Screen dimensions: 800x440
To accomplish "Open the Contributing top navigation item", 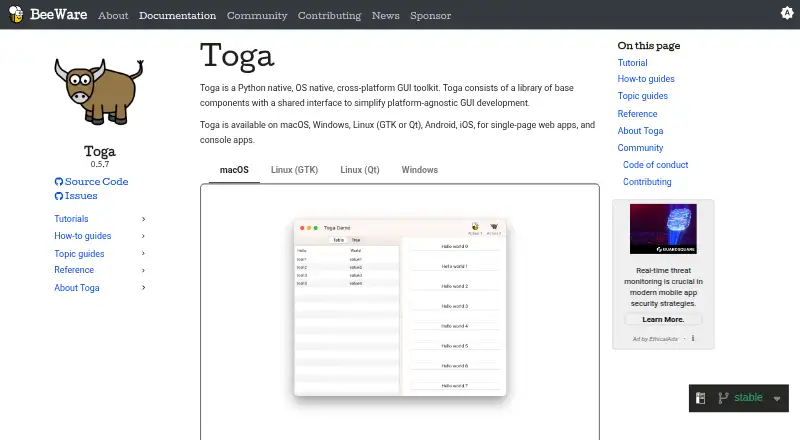I will (330, 15).
